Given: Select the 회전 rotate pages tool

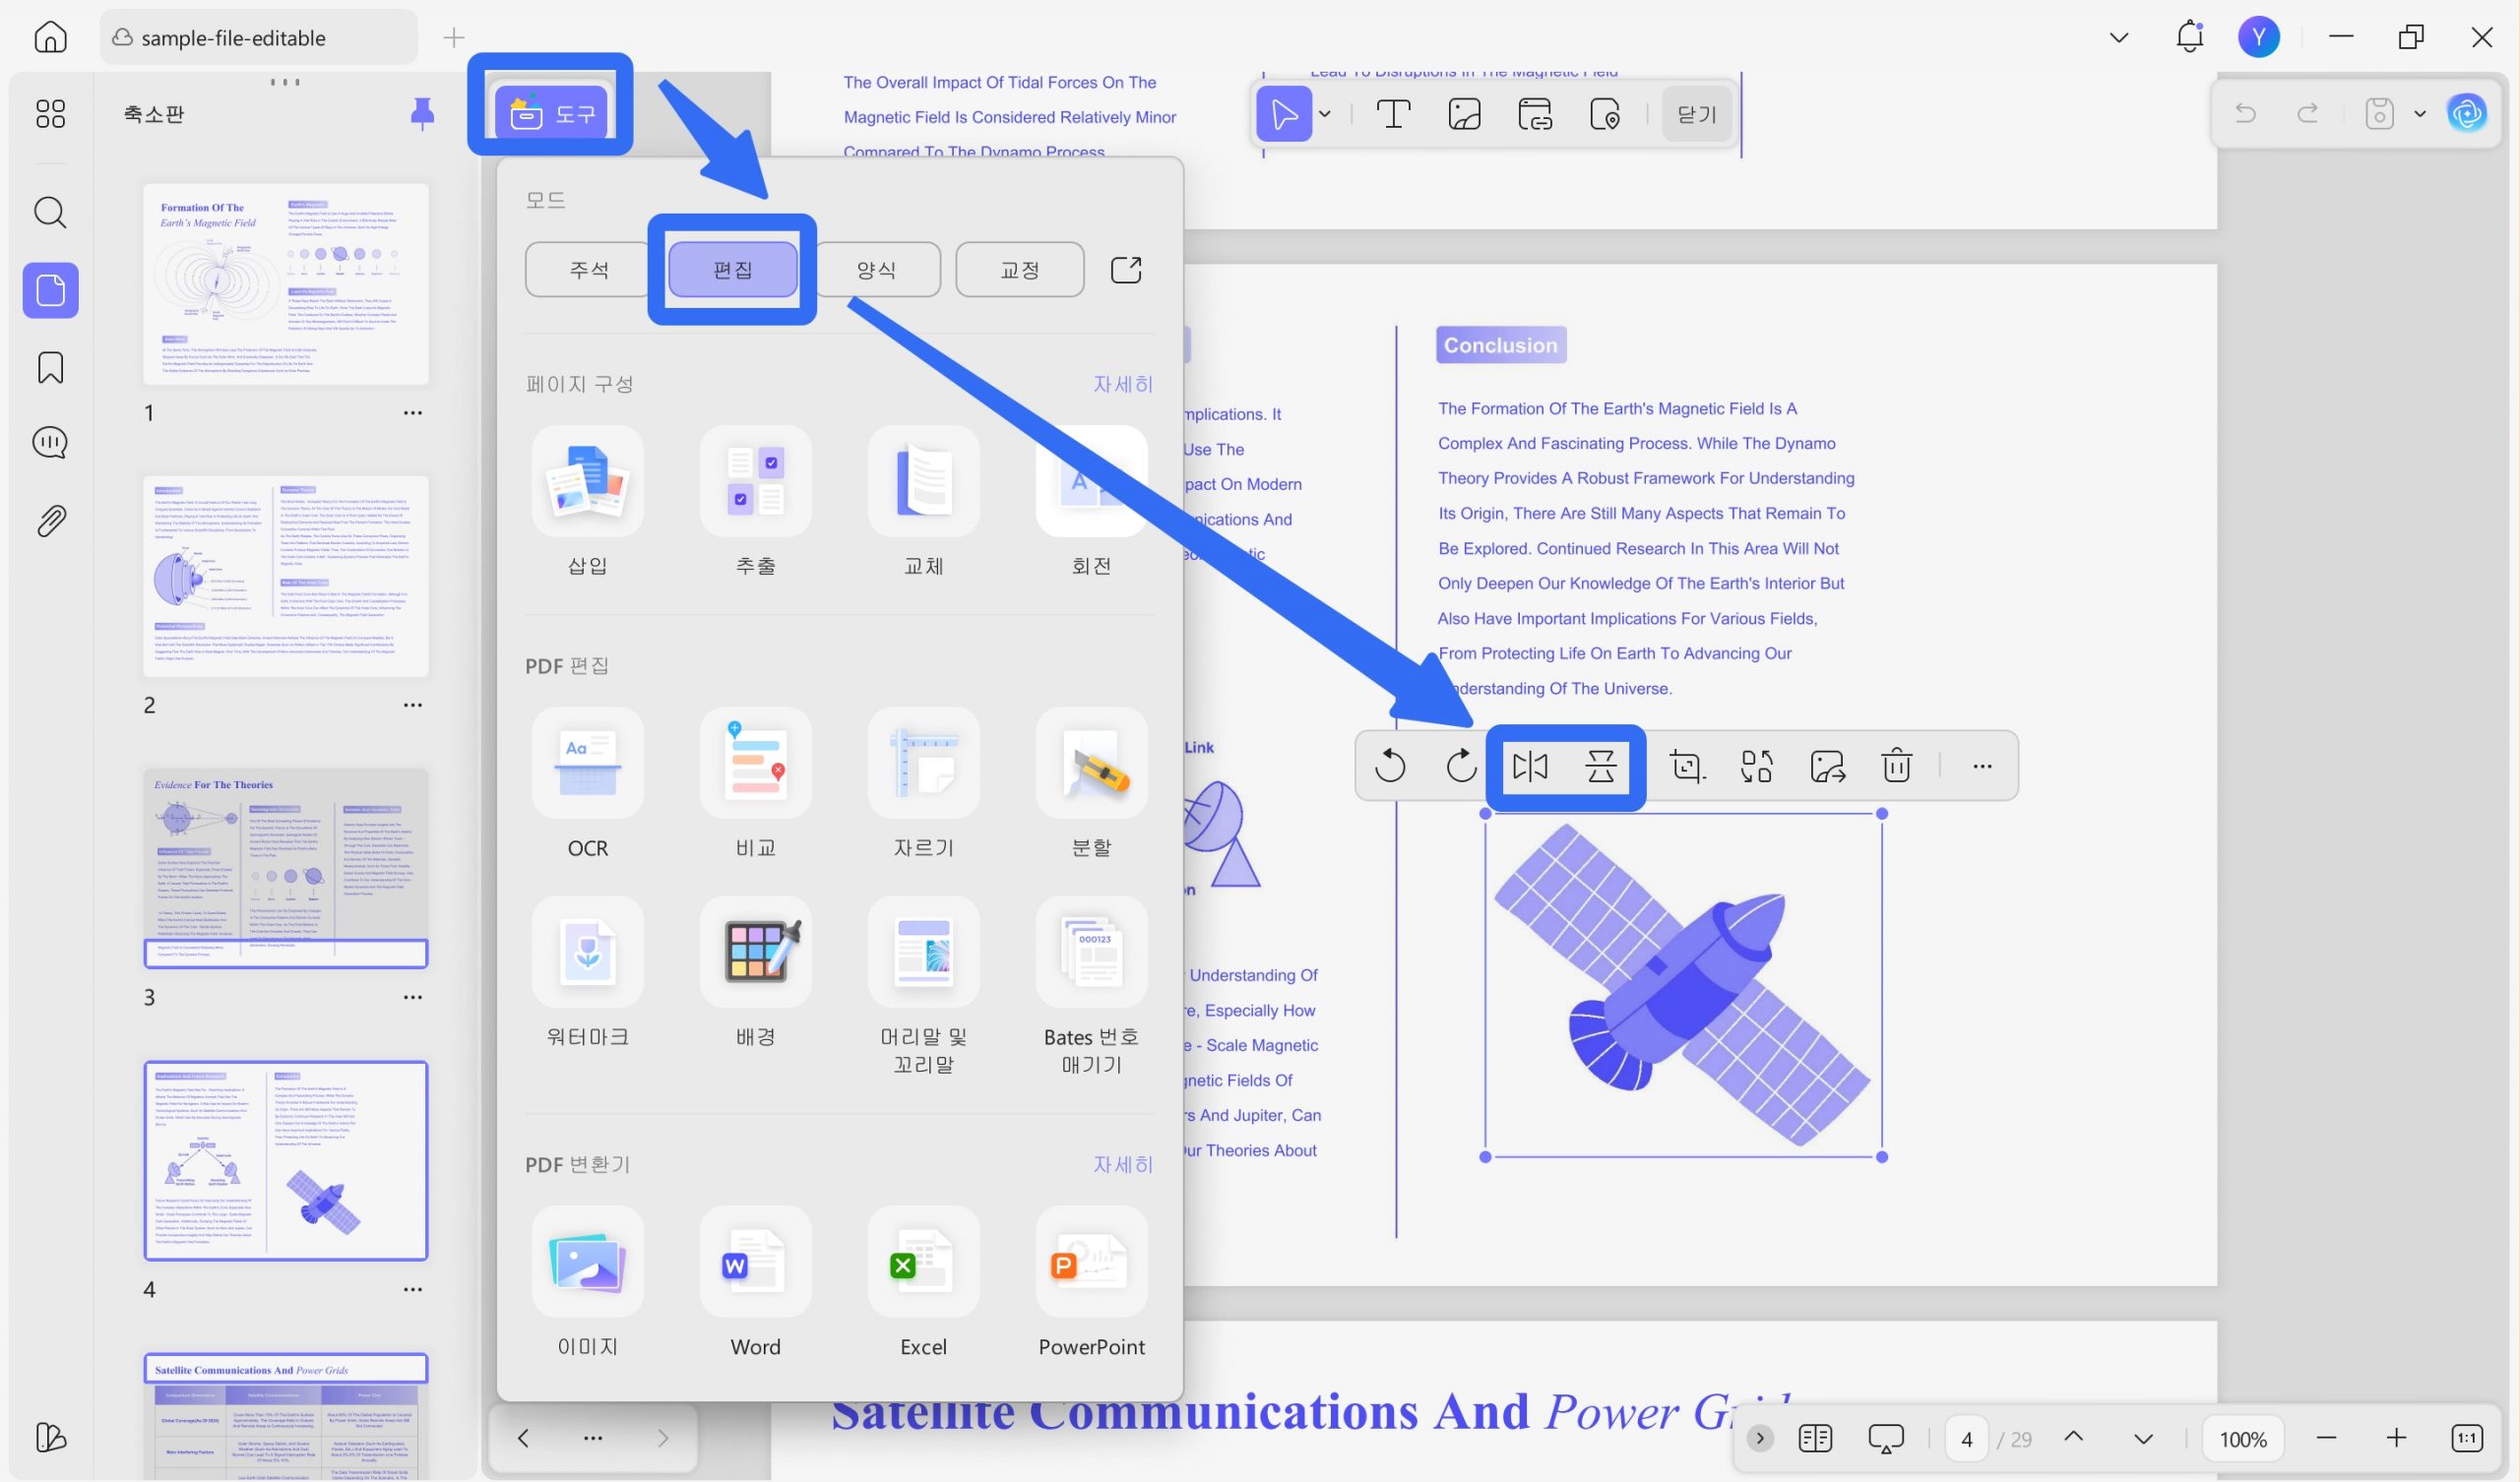Looking at the screenshot, I should tap(1092, 502).
